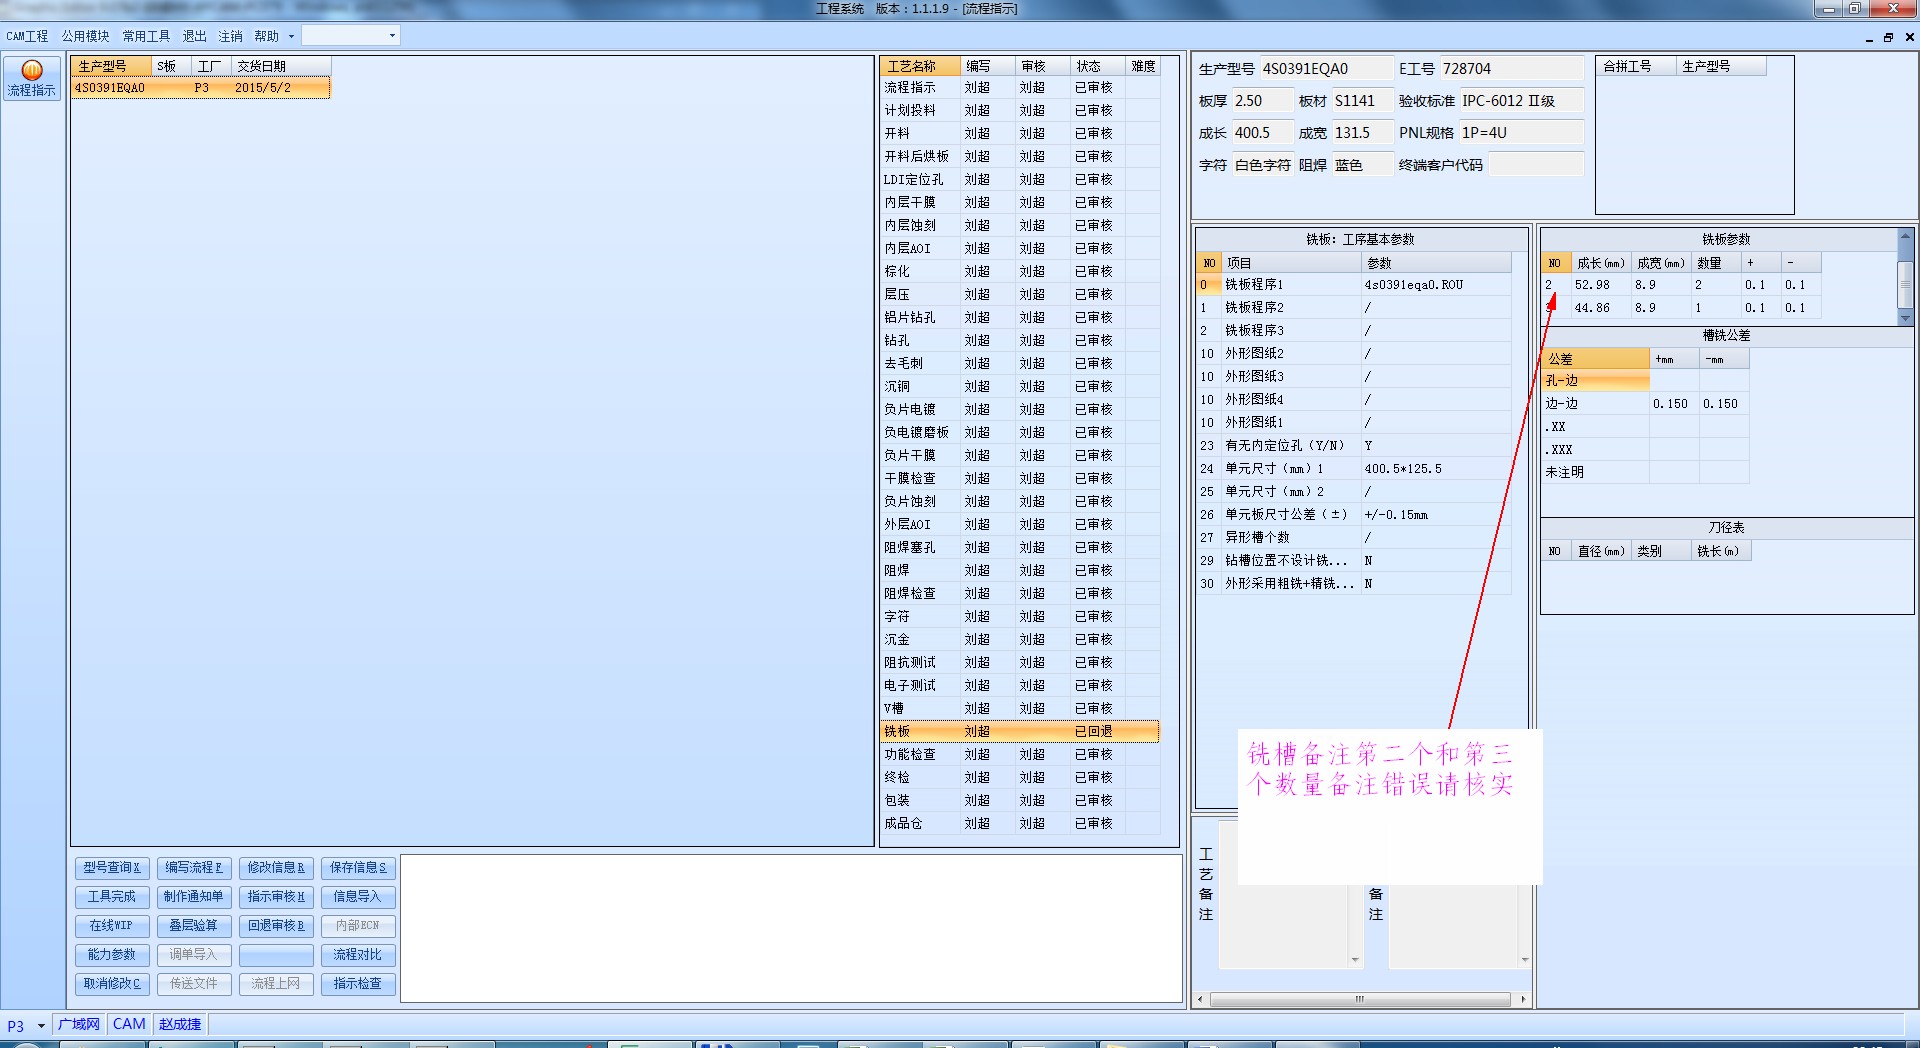Select the 层压 process row
1920x1048 pixels.
(x=1019, y=295)
